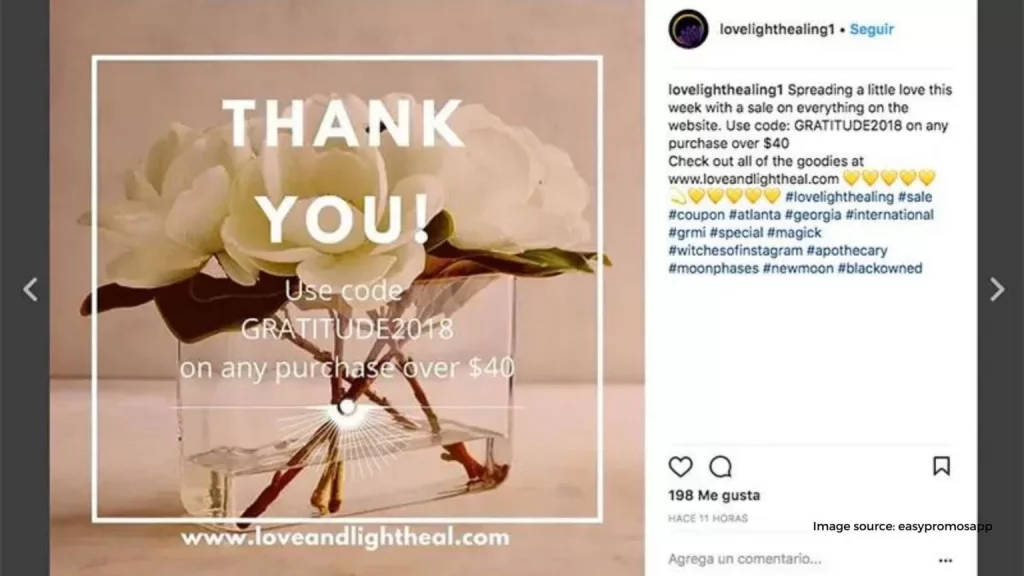This screenshot has height=576, width=1024.
Task: Open the #blackowned hashtag
Action: coord(880,268)
